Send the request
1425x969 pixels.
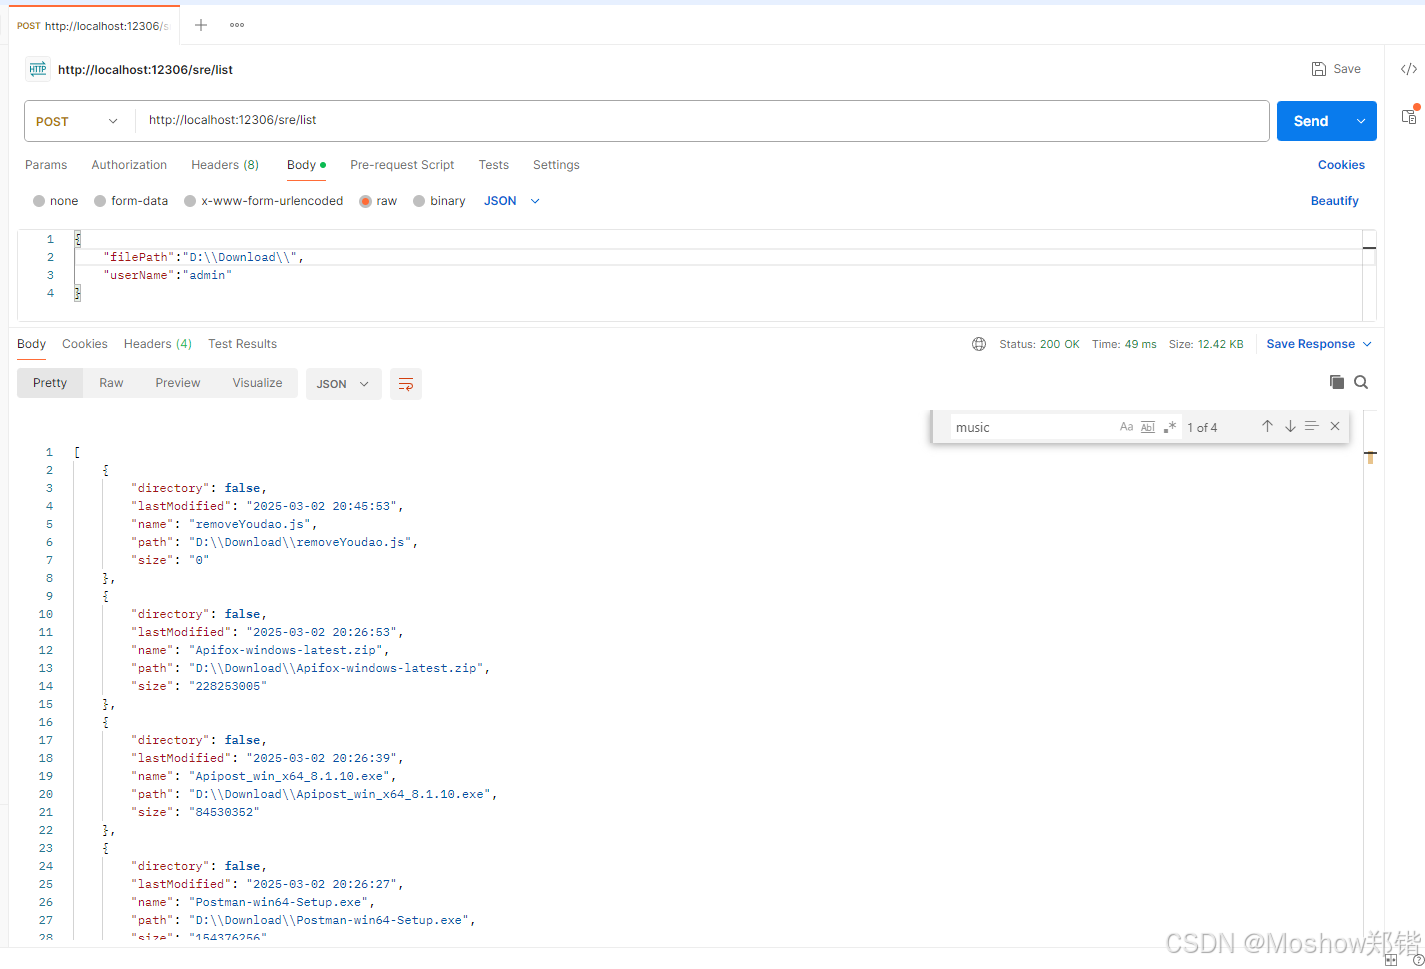coord(1311,119)
